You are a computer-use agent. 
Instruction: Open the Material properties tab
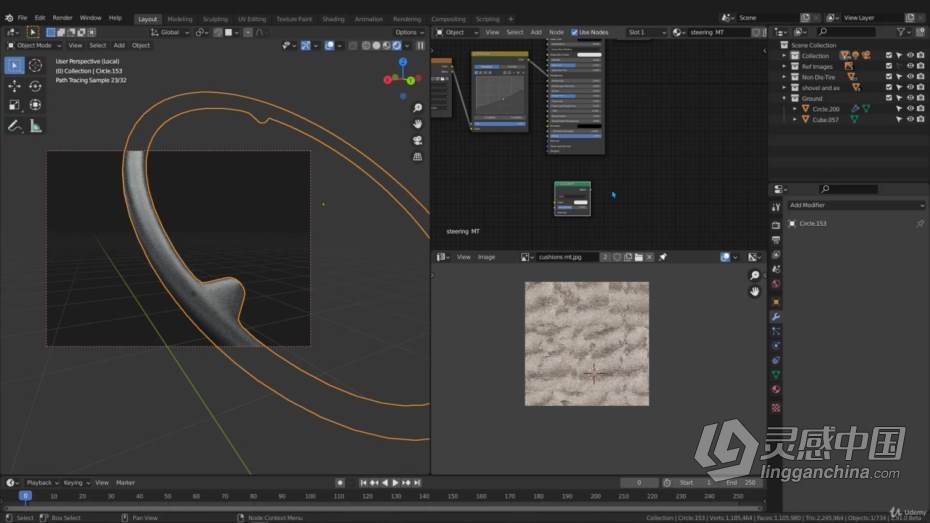click(776, 390)
